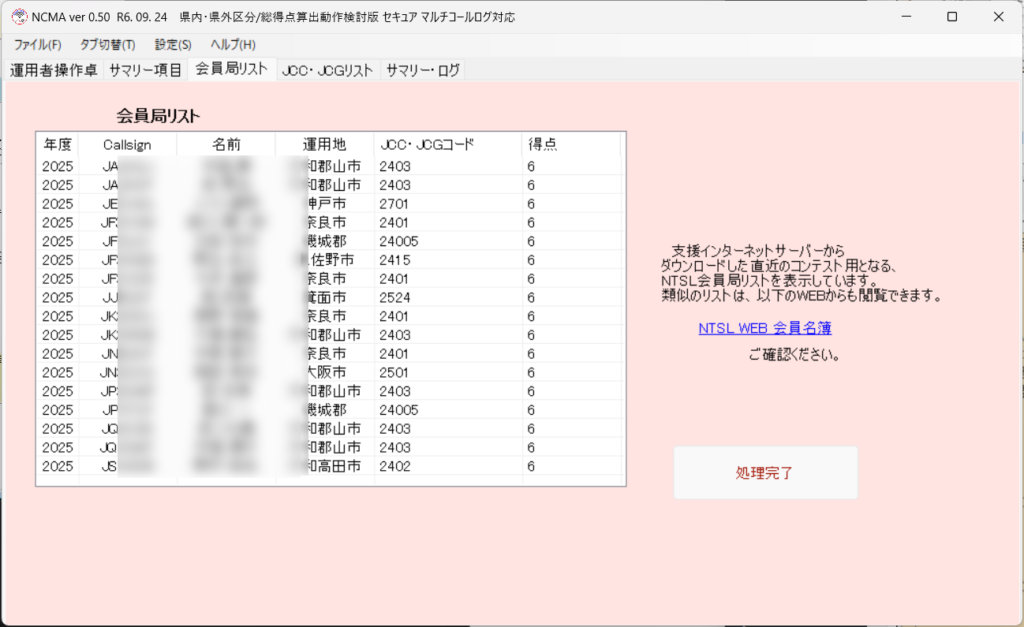Screen dimensions: 1024x627
Task: Select the row with 大阪市 code 2501
Action: click(x=330, y=372)
